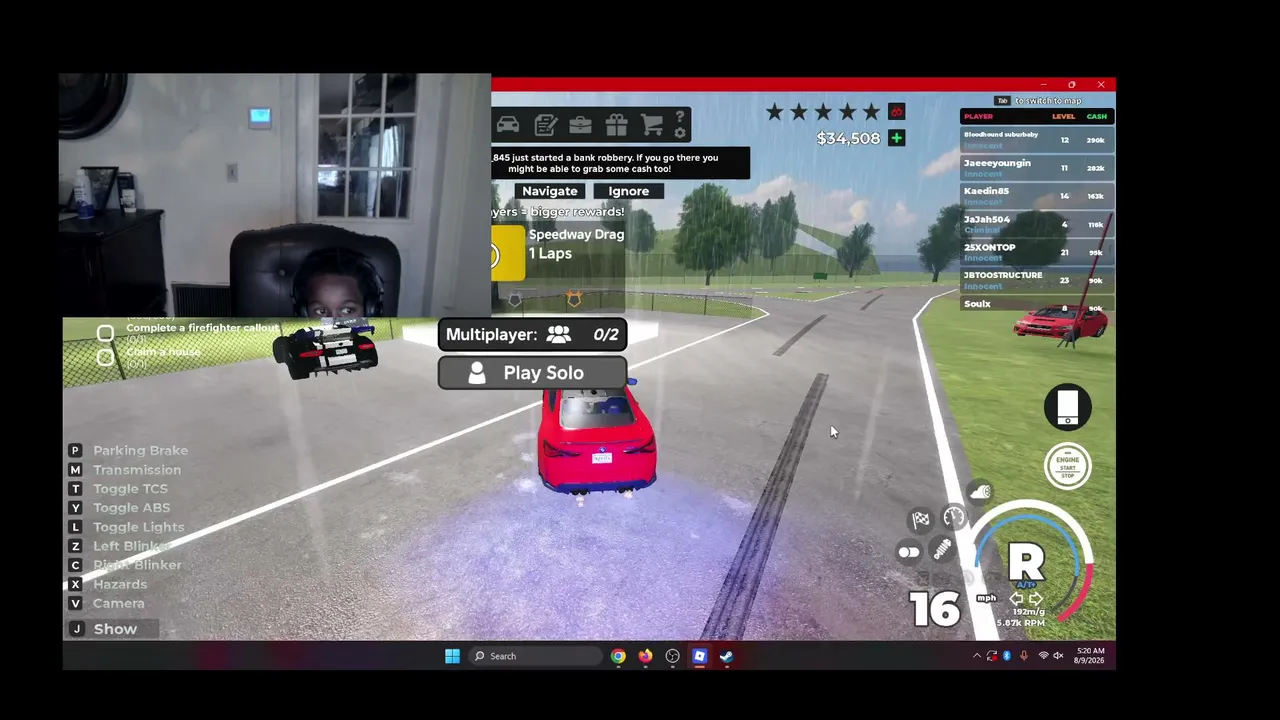
Task: Select player 25XONTOP in leaderboard
Action: pos(1037,251)
